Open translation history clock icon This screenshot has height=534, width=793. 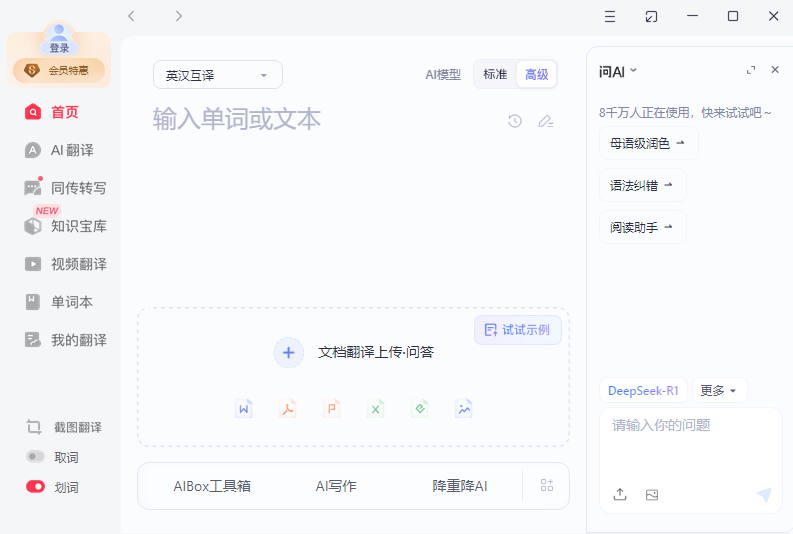[x=515, y=121]
